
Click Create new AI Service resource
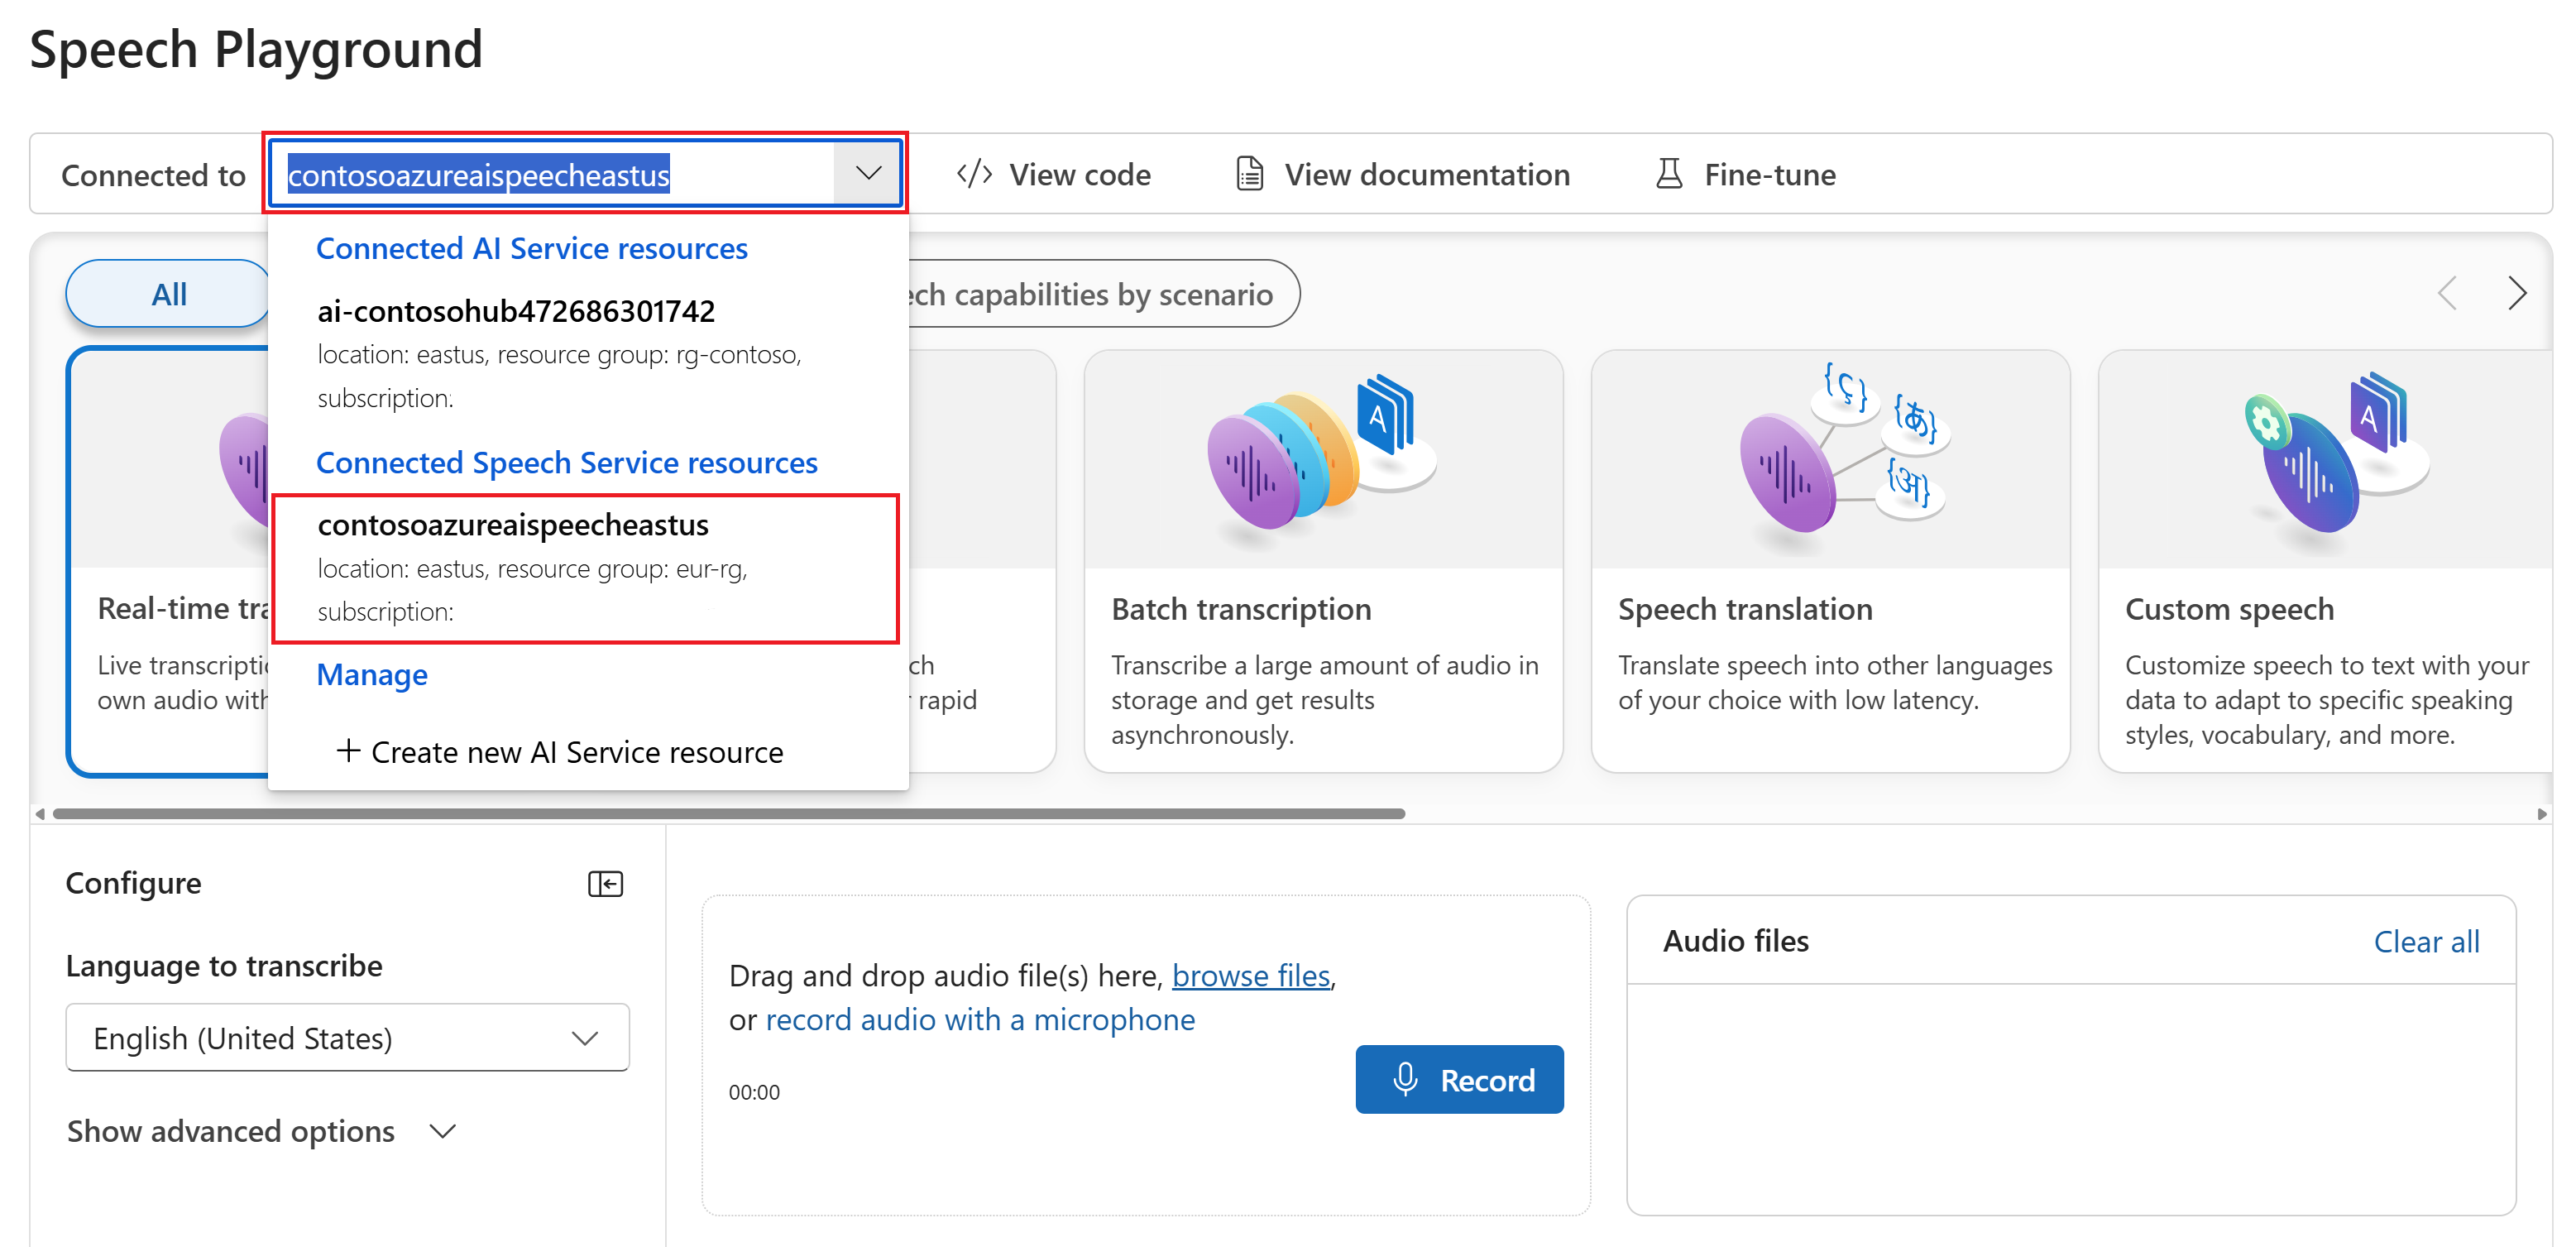pyautogui.click(x=560, y=751)
